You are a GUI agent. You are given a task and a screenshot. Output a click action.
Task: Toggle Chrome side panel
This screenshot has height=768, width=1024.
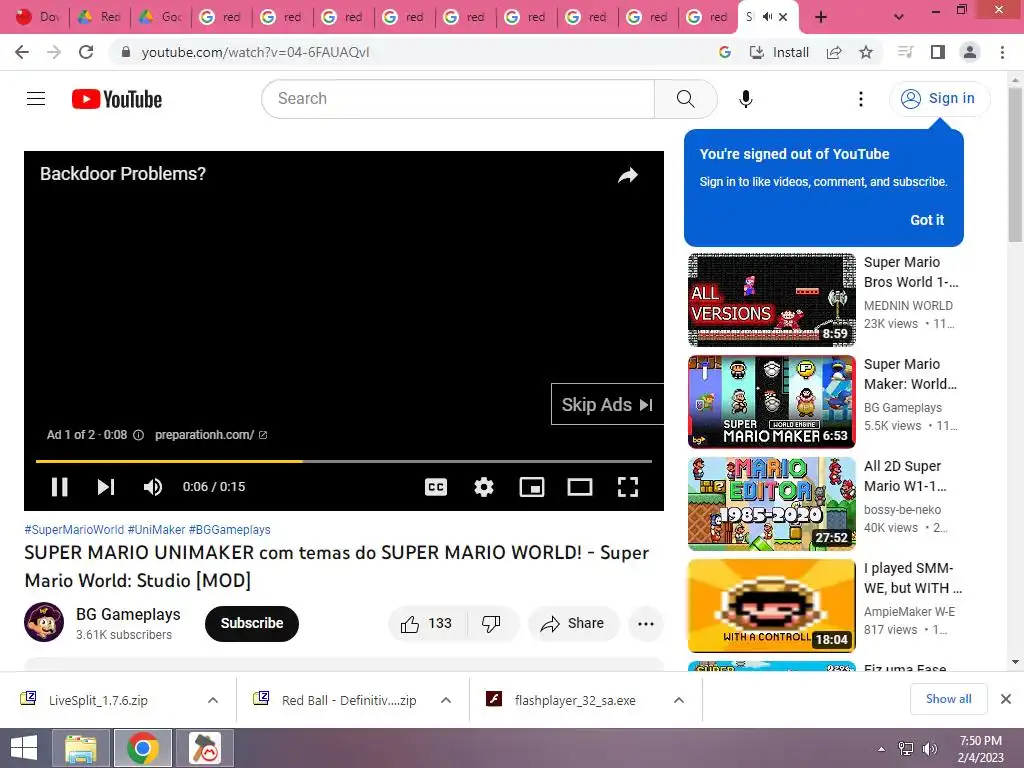(x=938, y=52)
